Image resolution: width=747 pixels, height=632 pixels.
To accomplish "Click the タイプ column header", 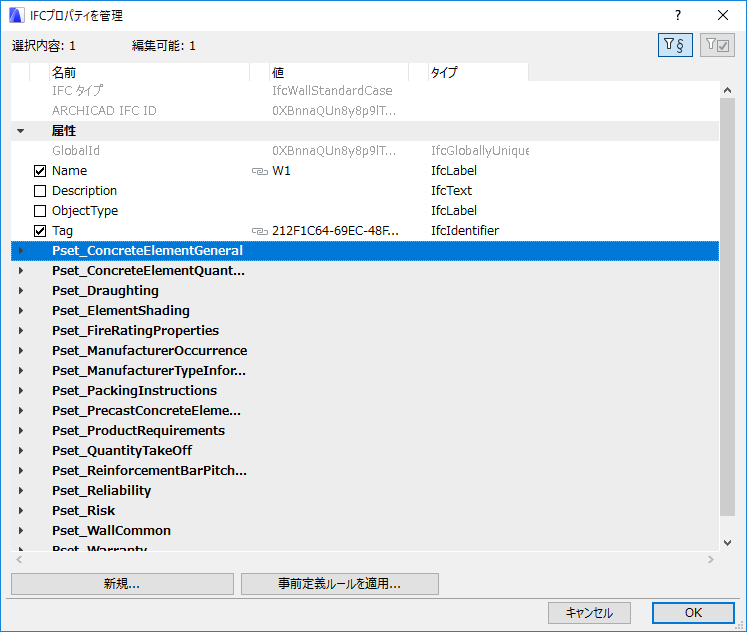I will coord(478,72).
